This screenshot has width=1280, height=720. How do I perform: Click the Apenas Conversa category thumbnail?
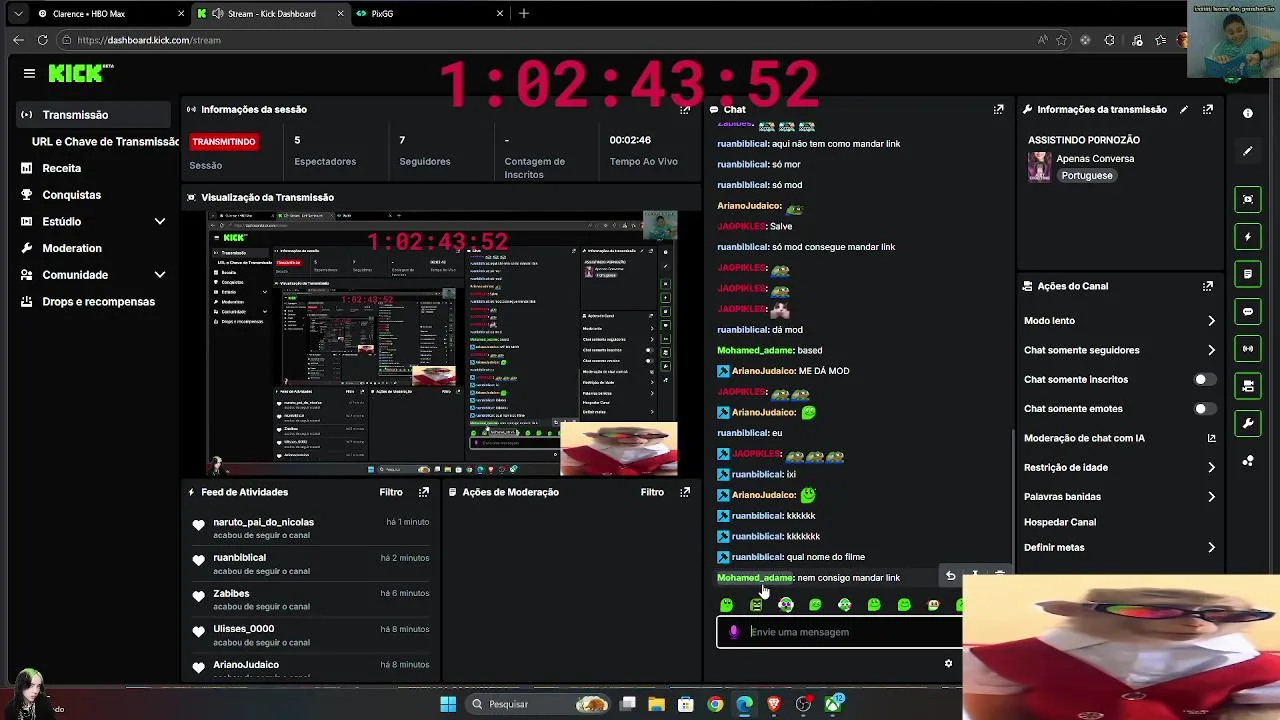tap(1040, 167)
